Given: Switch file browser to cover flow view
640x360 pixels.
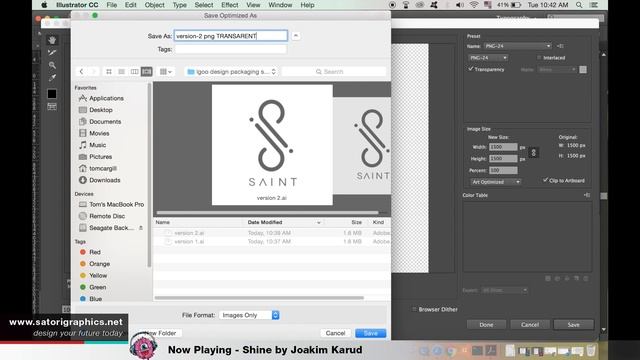Looking at the screenshot, I should (x=147, y=71).
